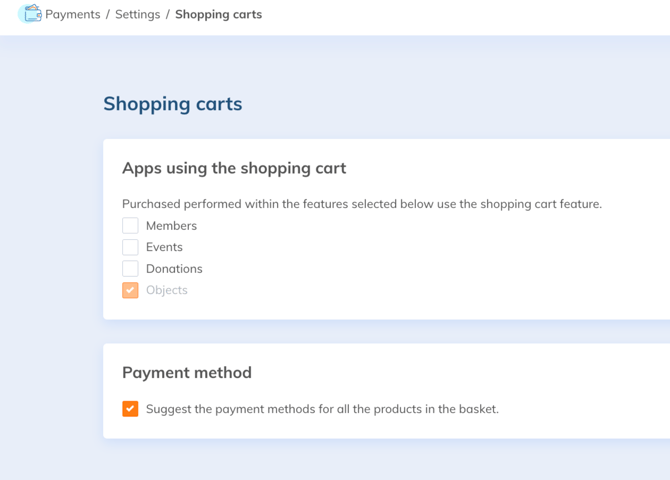This screenshot has height=480, width=670.
Task: Click the slash between Payments and Settings
Action: (108, 15)
